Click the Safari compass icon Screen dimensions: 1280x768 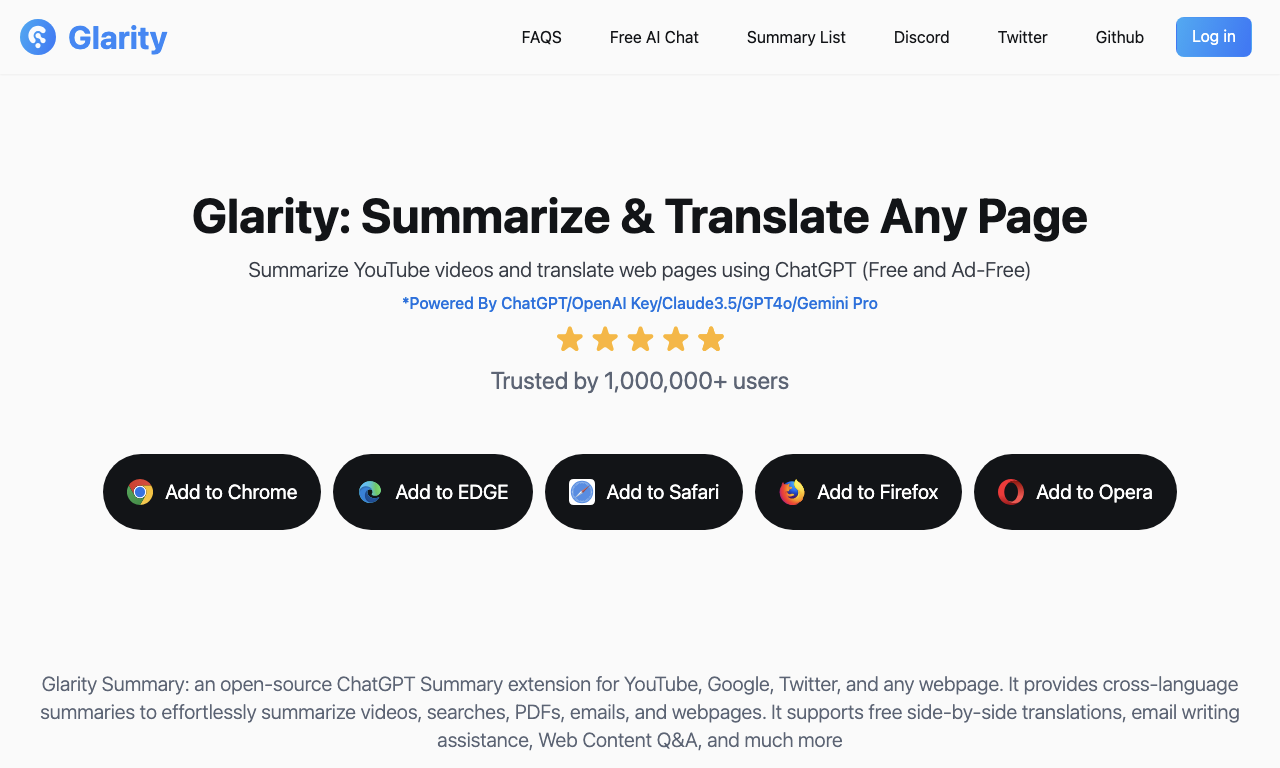point(582,492)
